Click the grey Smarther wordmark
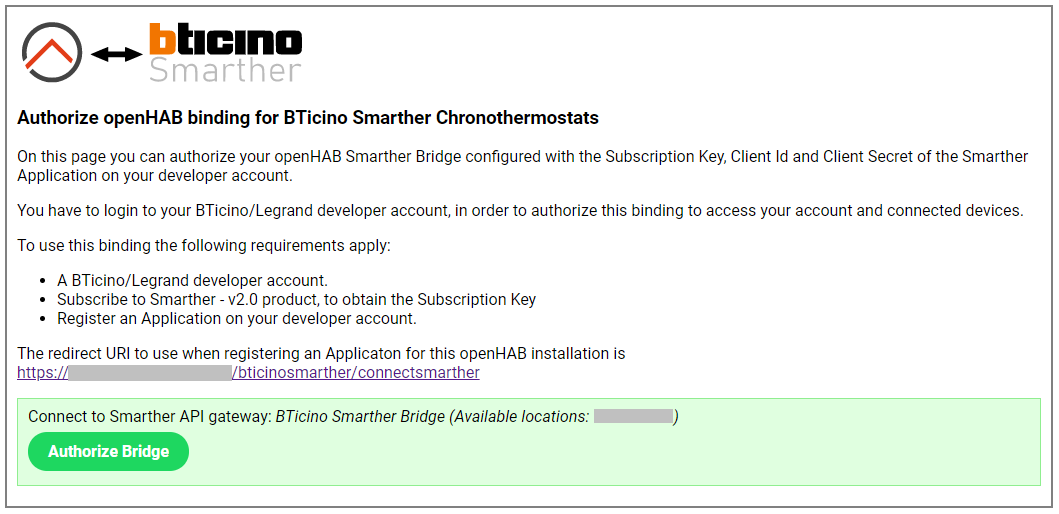 pyautogui.click(x=224, y=70)
